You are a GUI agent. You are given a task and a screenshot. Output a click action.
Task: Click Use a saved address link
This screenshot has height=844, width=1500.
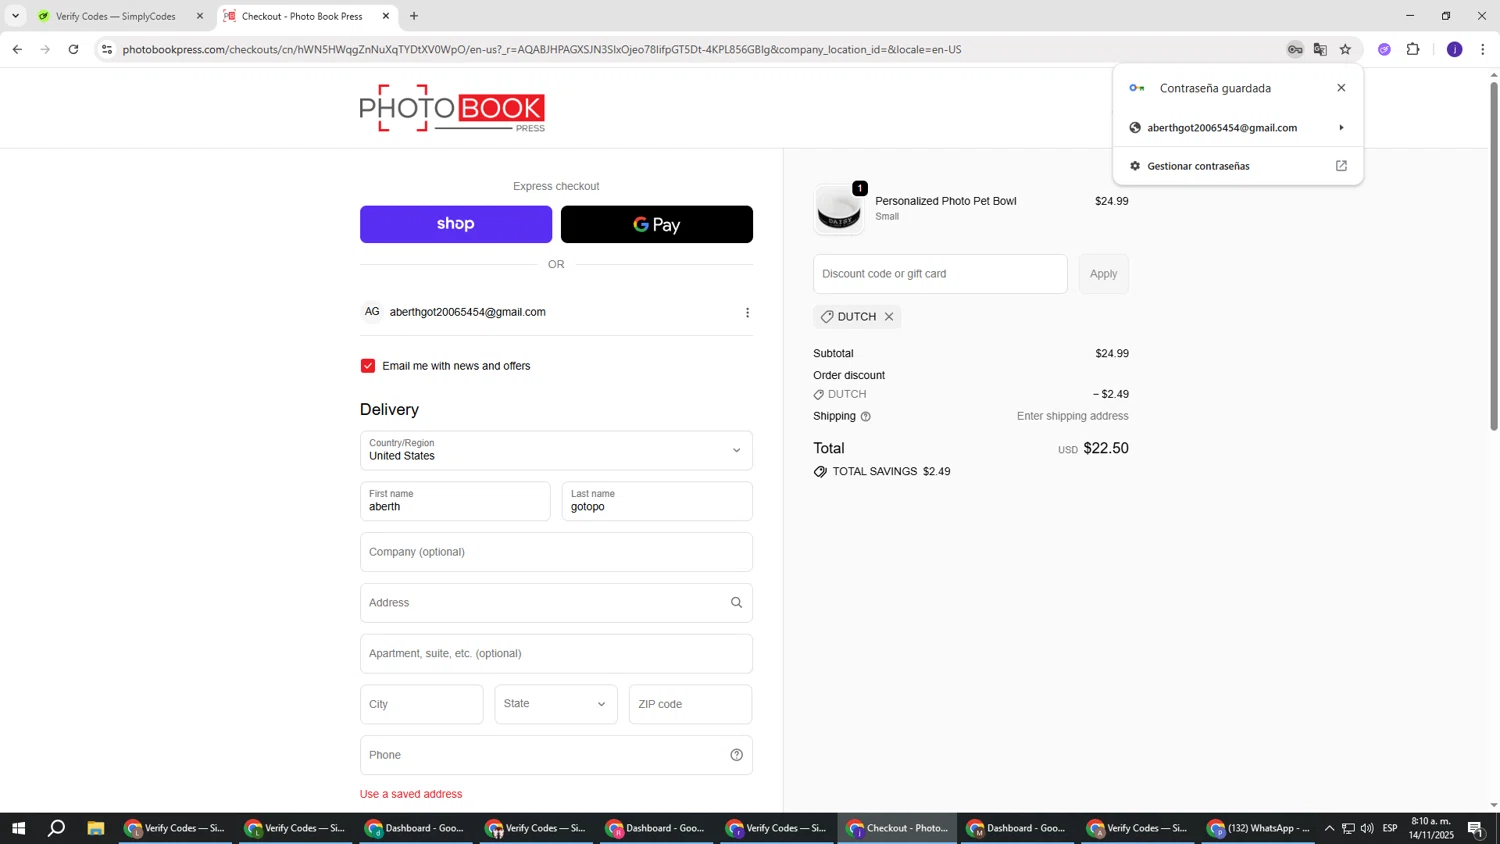coord(411,794)
